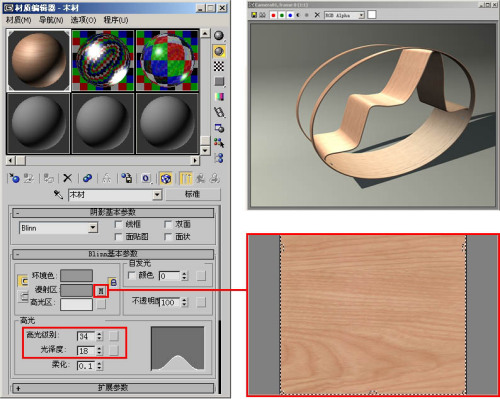Click 光泽度 map button
This screenshot has width=500, height=399.
click(114, 350)
